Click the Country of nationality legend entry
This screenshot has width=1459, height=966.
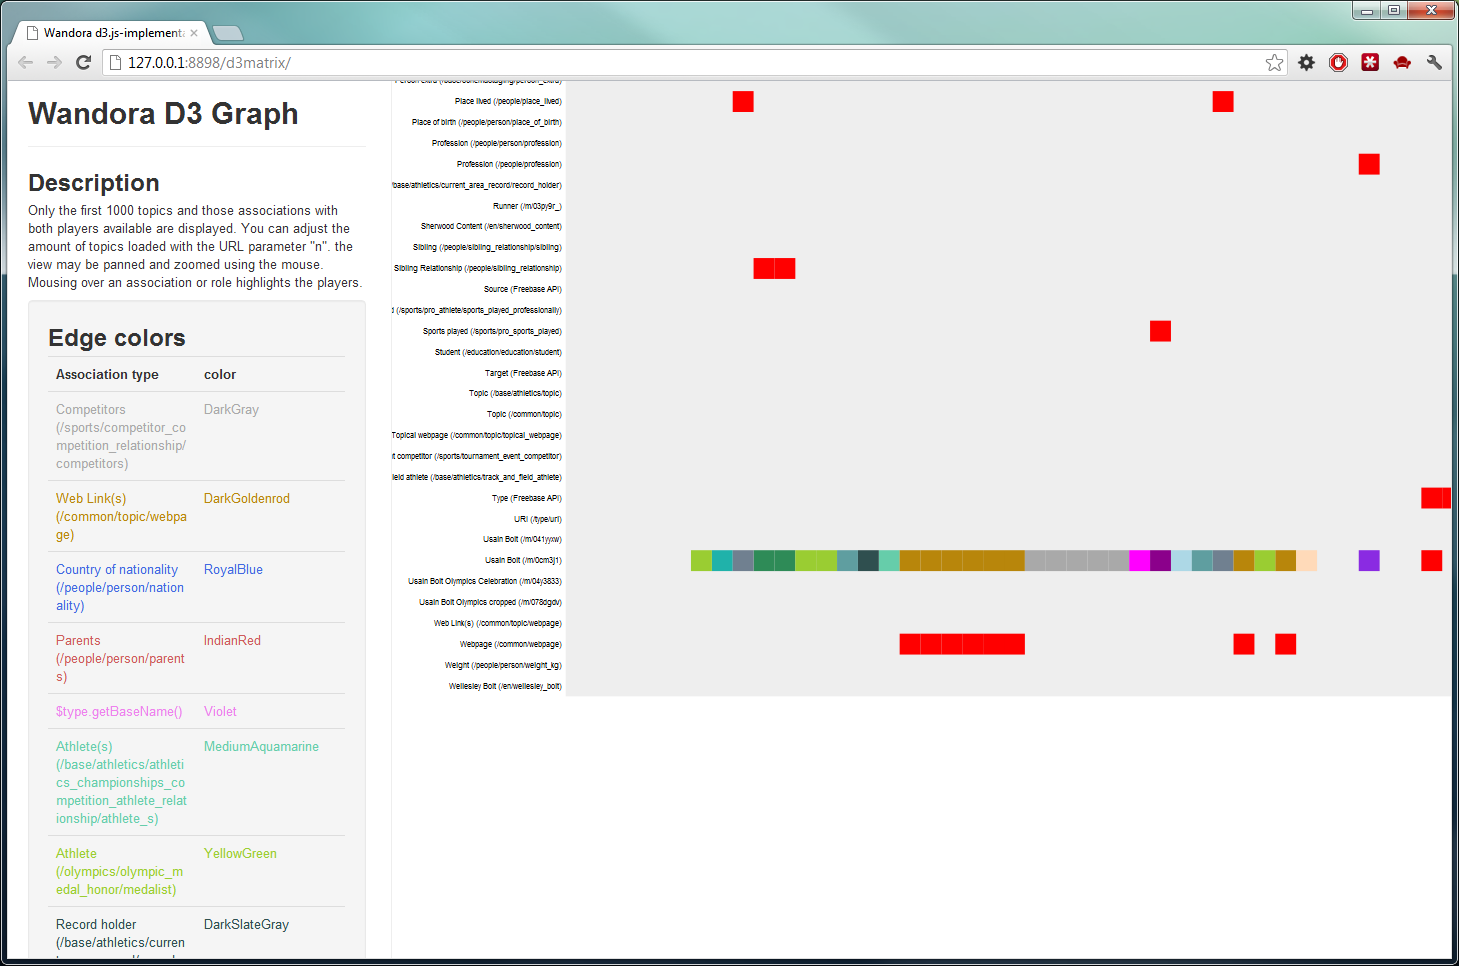[x=120, y=587]
